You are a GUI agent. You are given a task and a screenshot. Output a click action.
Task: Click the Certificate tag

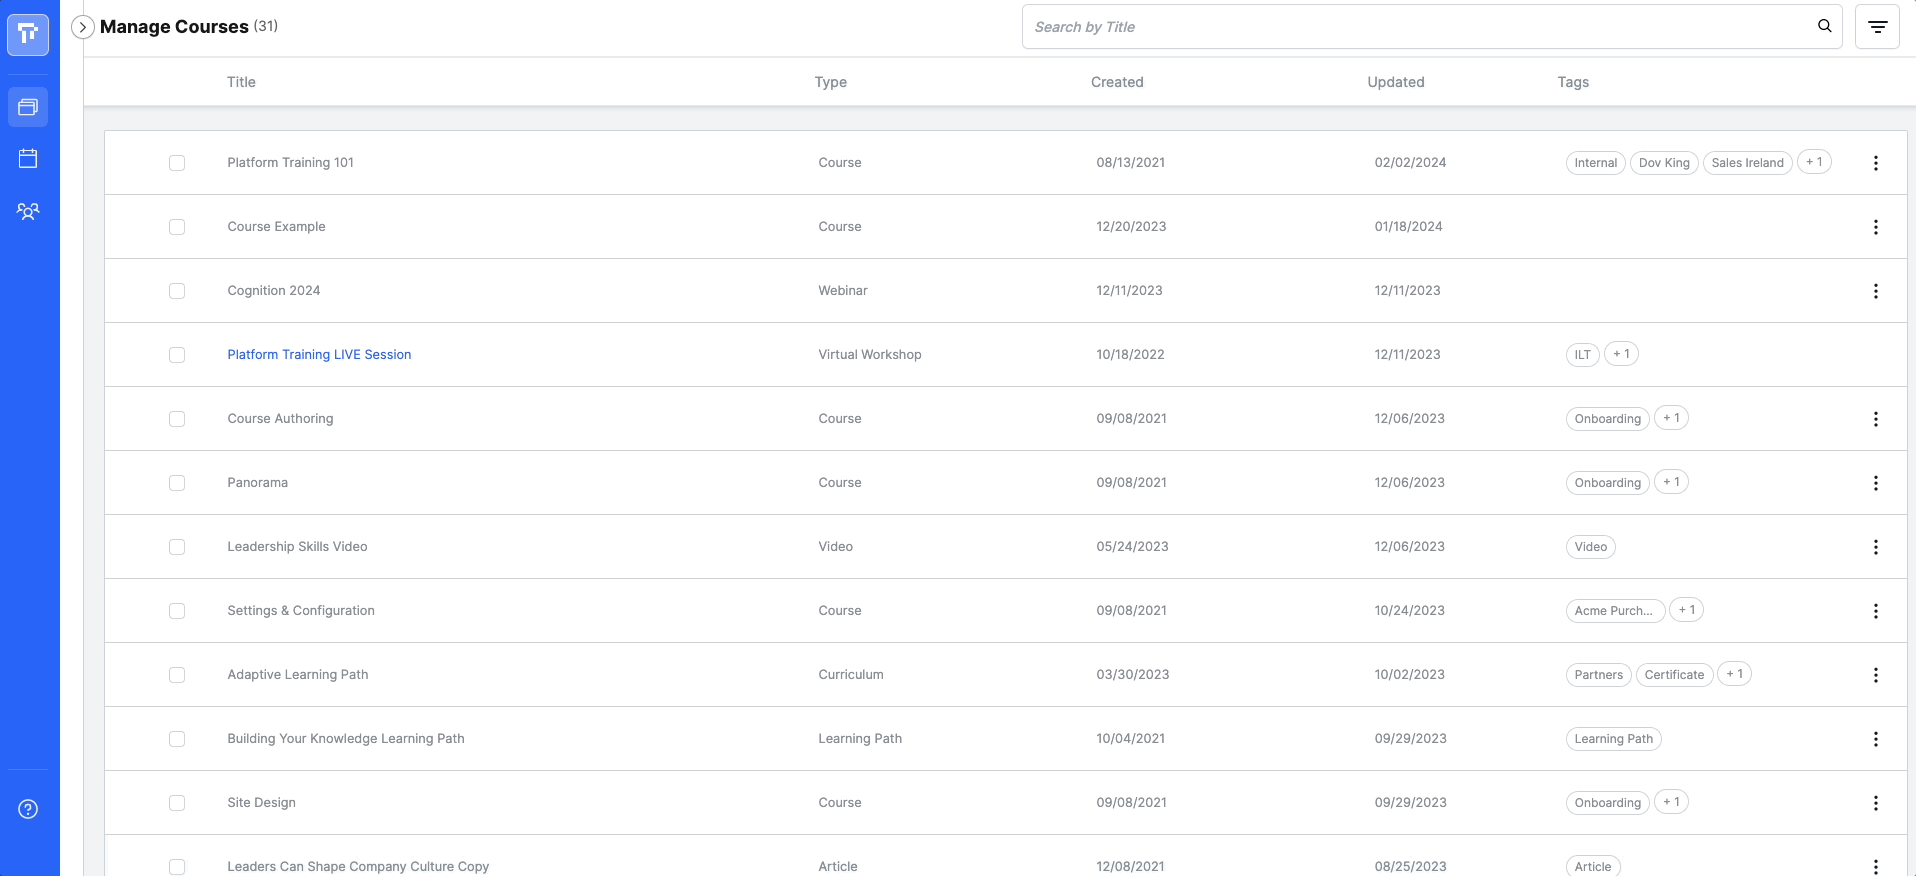pyautogui.click(x=1674, y=675)
